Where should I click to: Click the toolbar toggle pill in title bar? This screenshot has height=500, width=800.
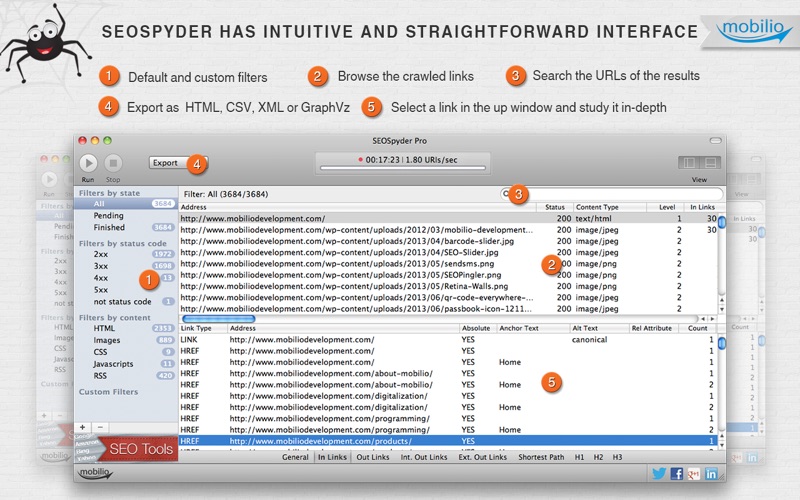716,140
